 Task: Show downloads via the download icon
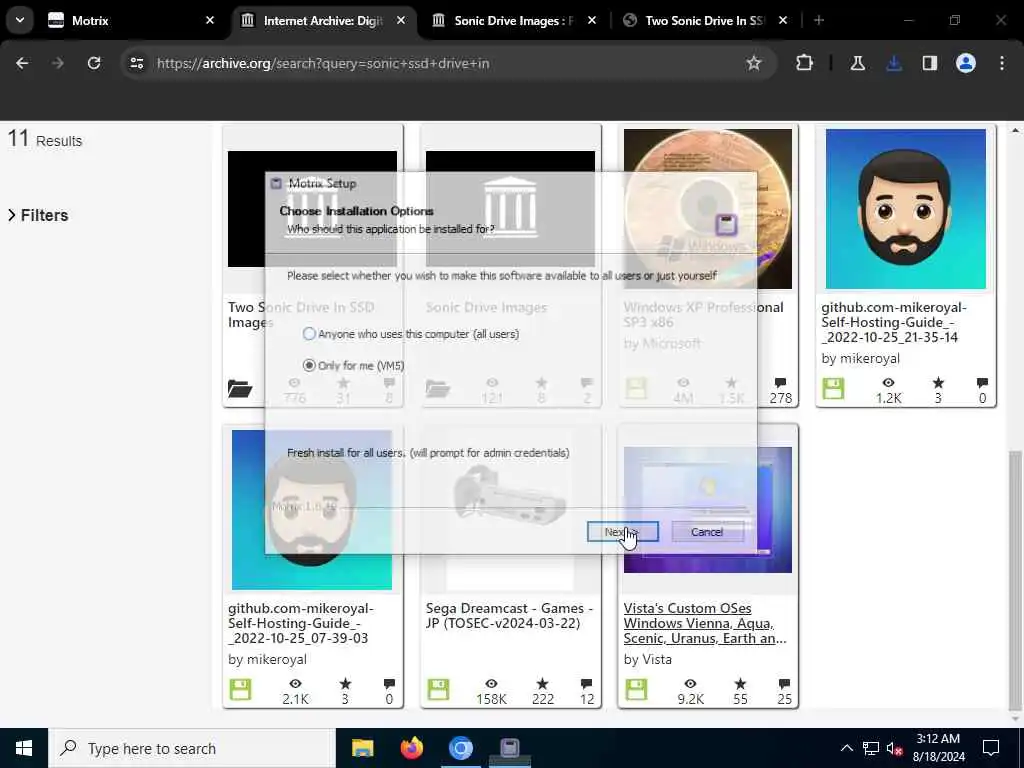click(x=894, y=63)
